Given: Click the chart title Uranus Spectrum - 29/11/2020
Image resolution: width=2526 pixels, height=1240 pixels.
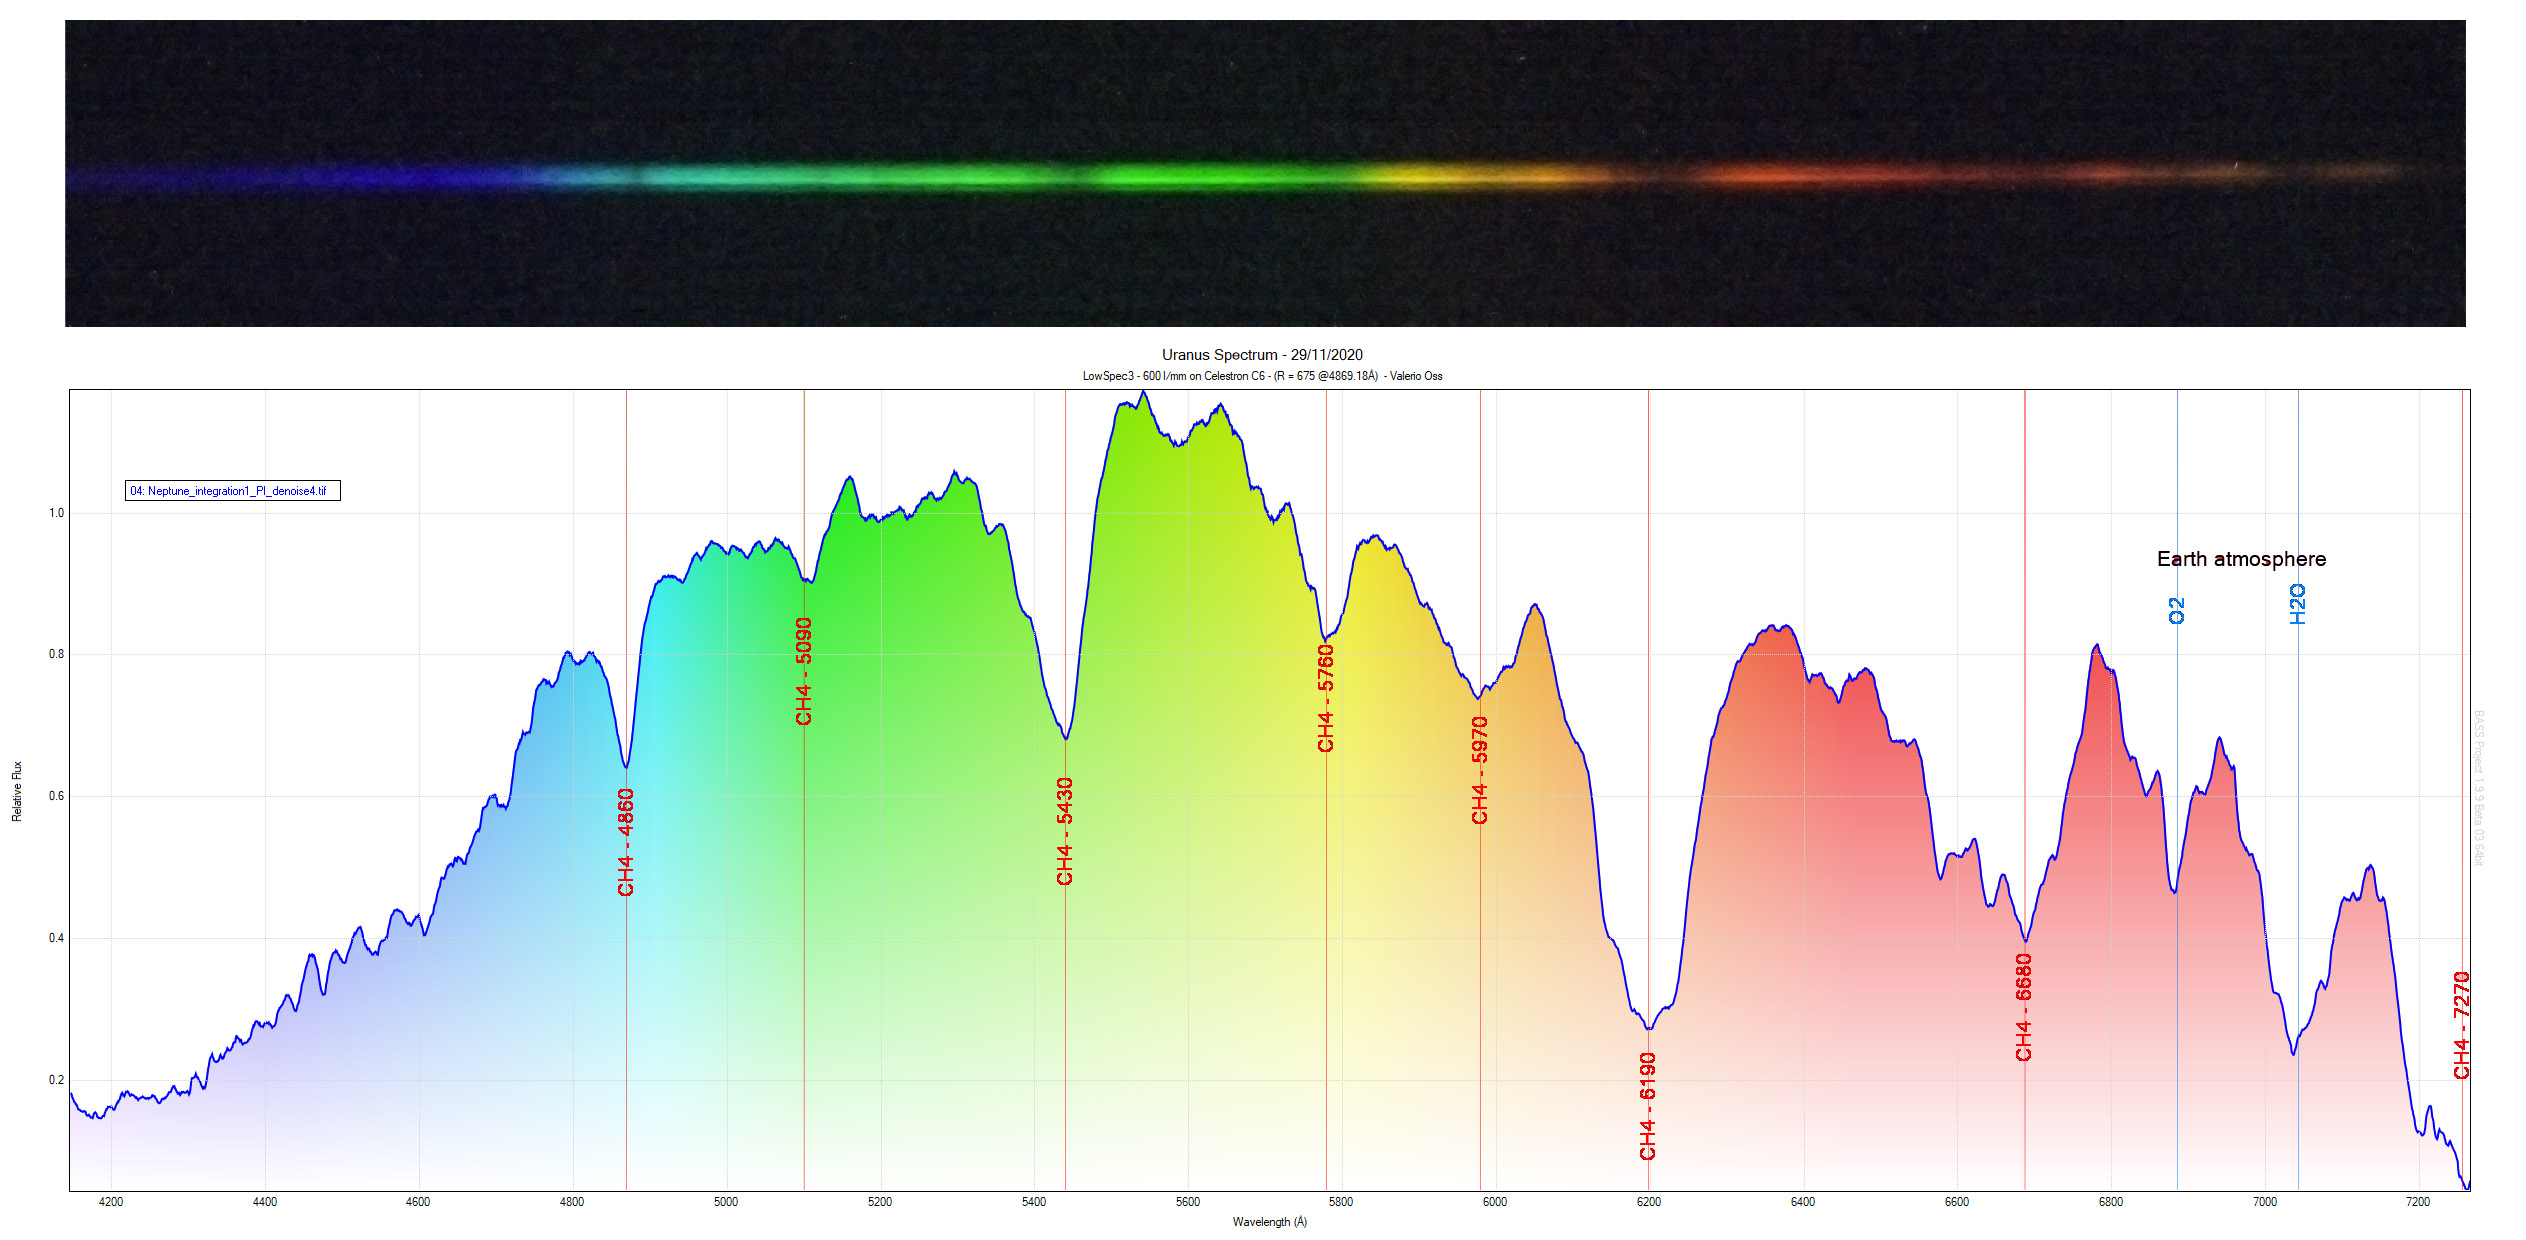Looking at the screenshot, I should pos(1262,355).
